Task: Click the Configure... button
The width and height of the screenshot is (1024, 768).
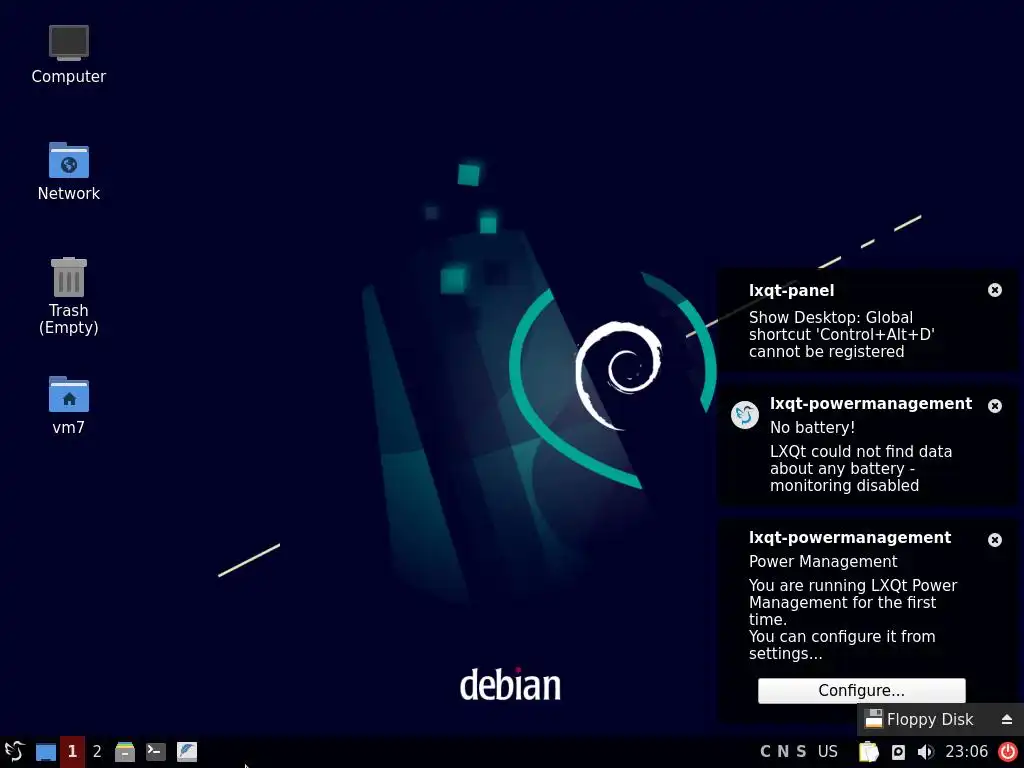Action: click(861, 690)
